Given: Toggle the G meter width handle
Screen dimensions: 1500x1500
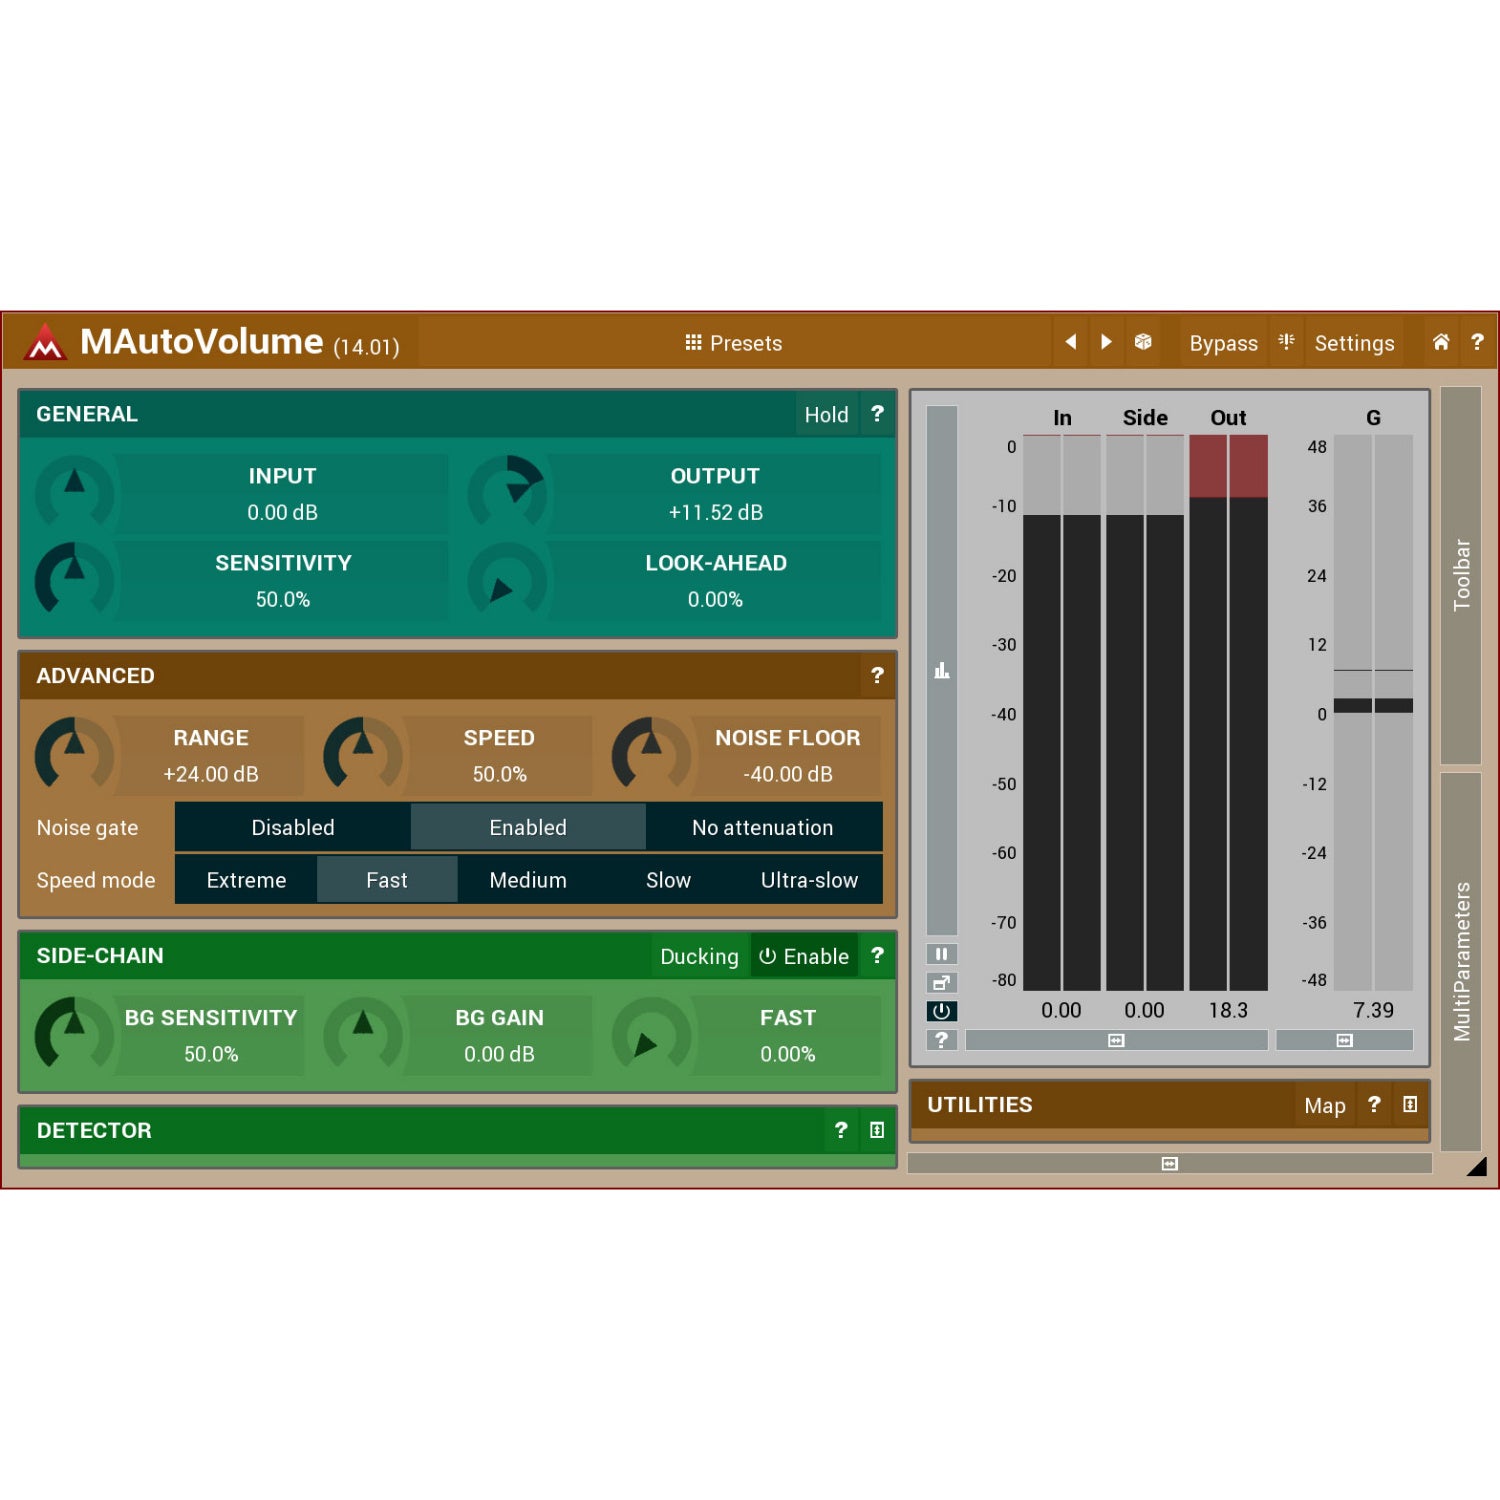Looking at the screenshot, I should point(1345,1040).
